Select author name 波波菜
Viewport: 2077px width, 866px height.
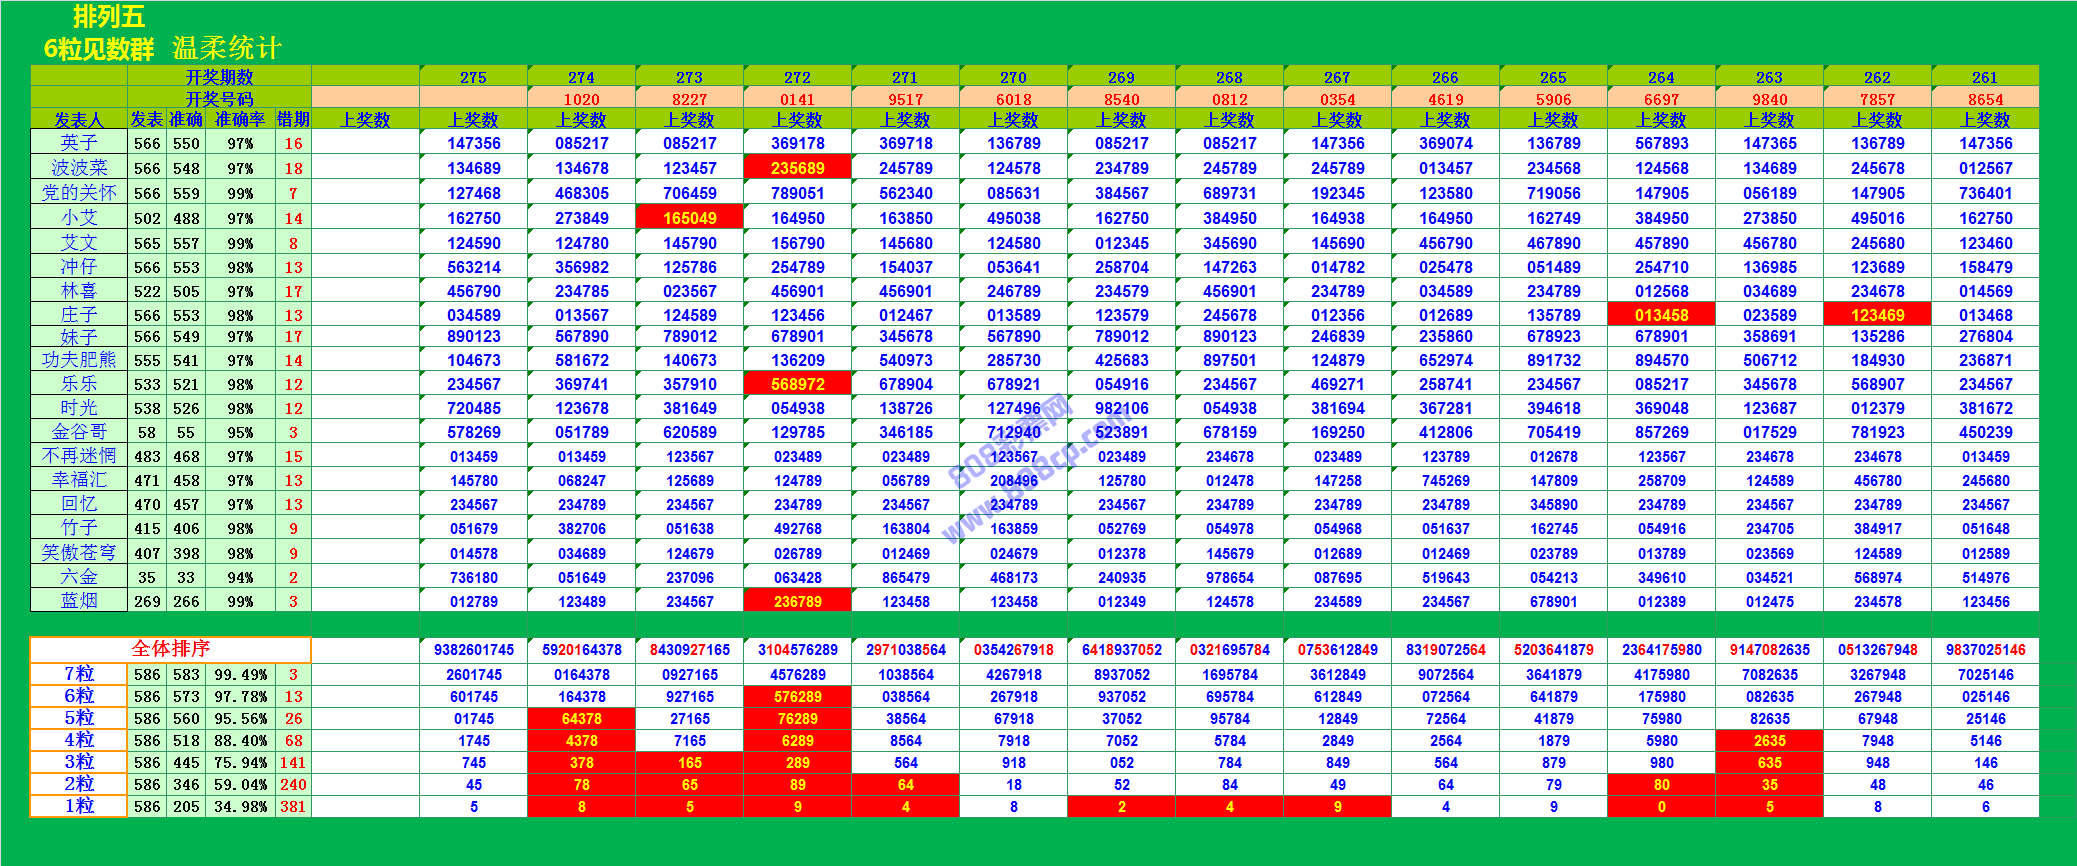79,168
